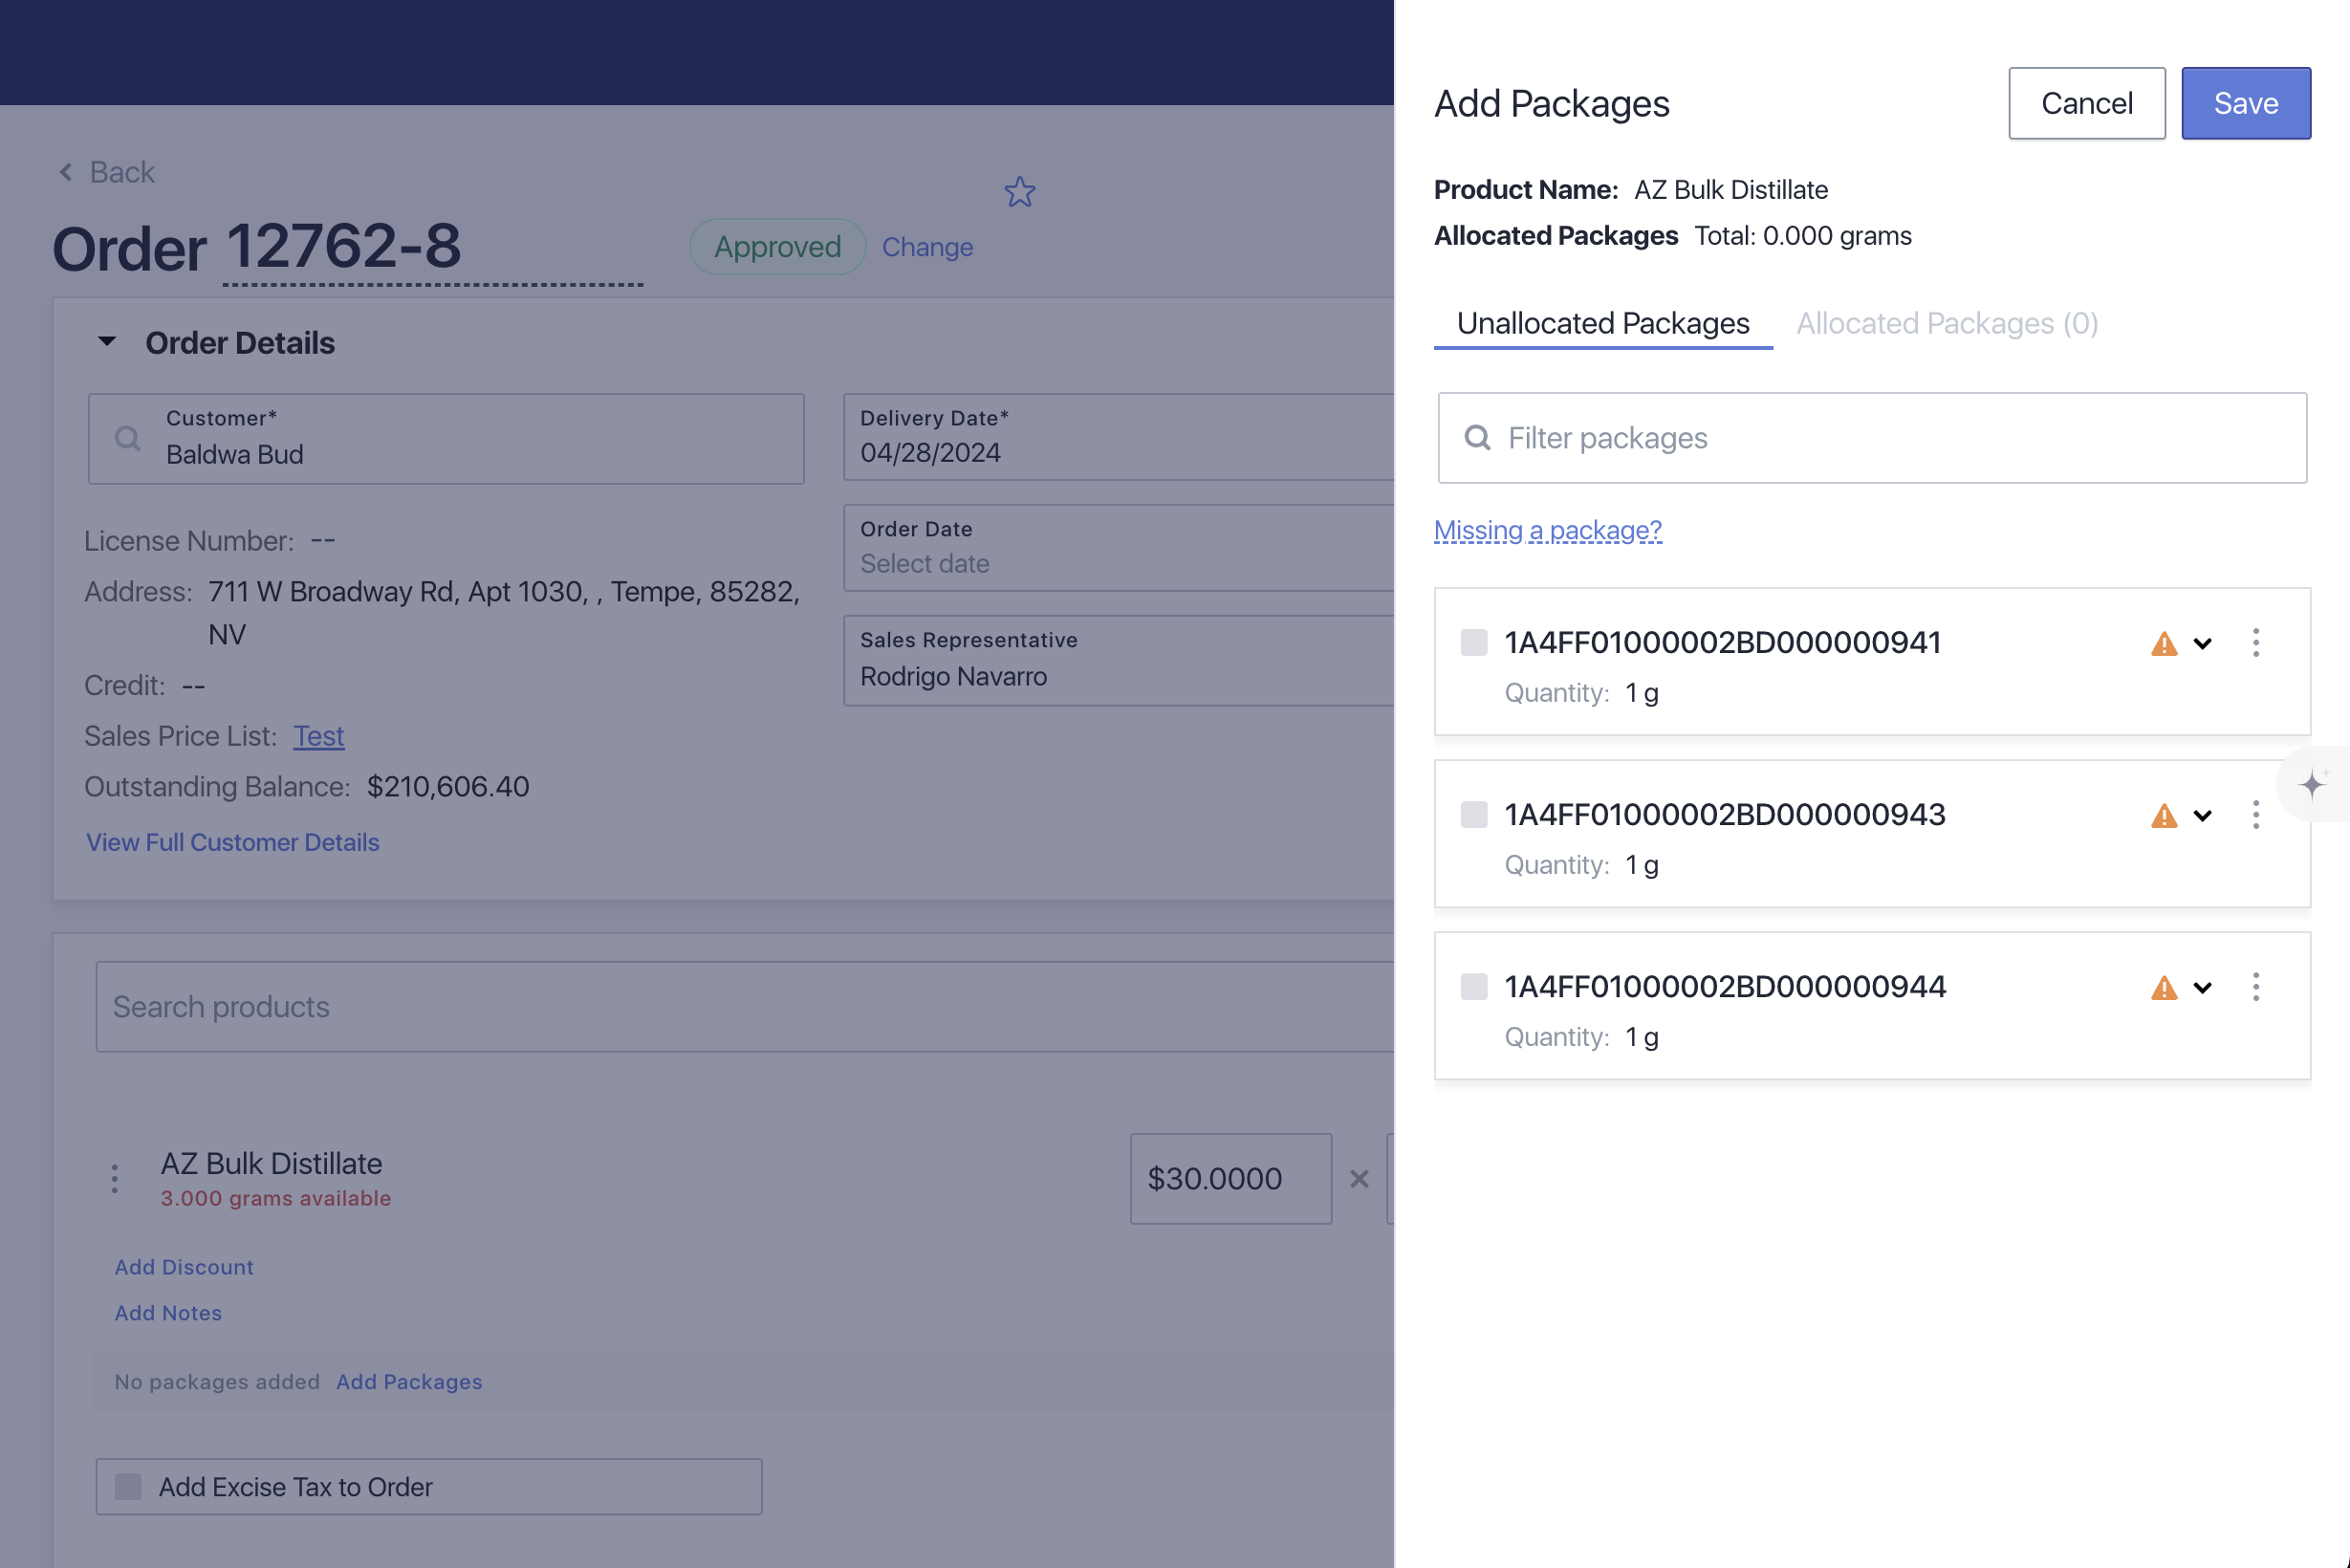
Task: Open the Sales Representative dropdown
Action: [1118, 660]
